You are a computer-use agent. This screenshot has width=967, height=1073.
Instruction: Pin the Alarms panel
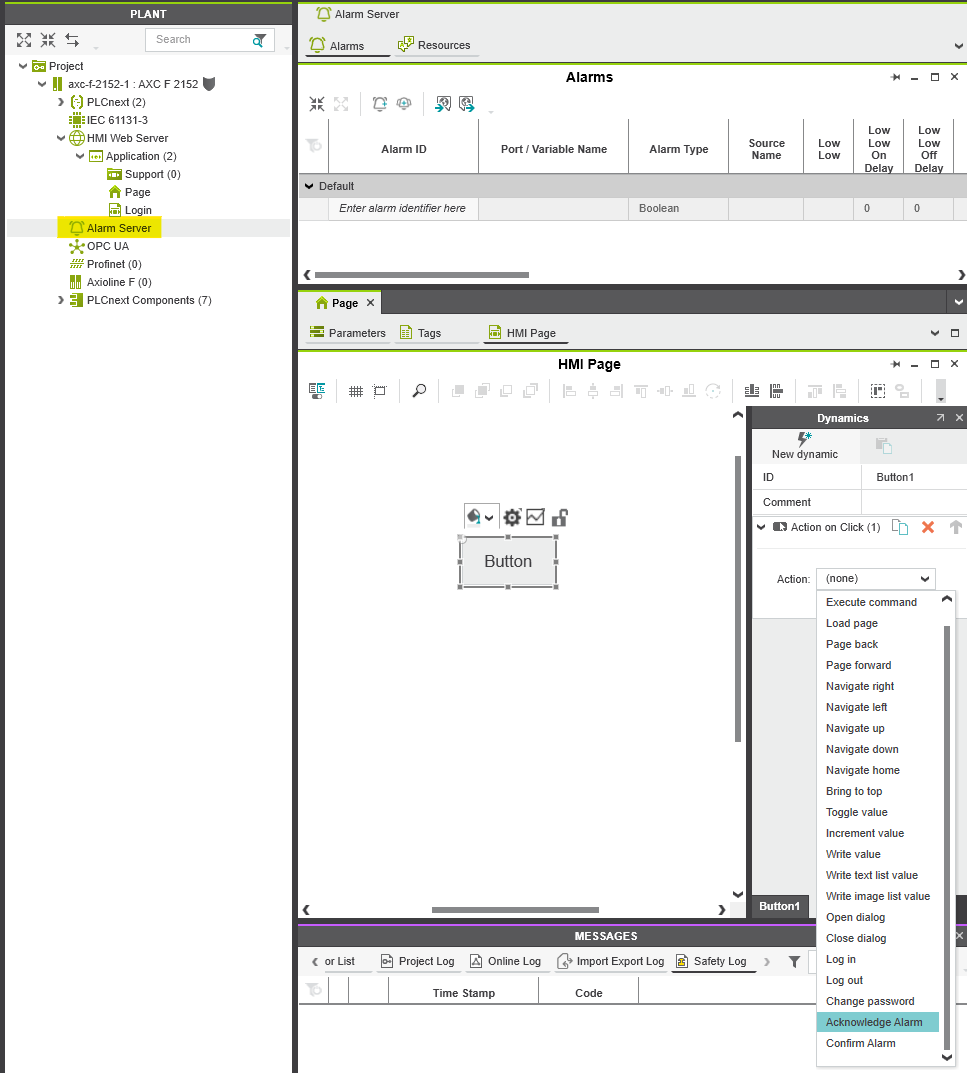click(x=895, y=77)
